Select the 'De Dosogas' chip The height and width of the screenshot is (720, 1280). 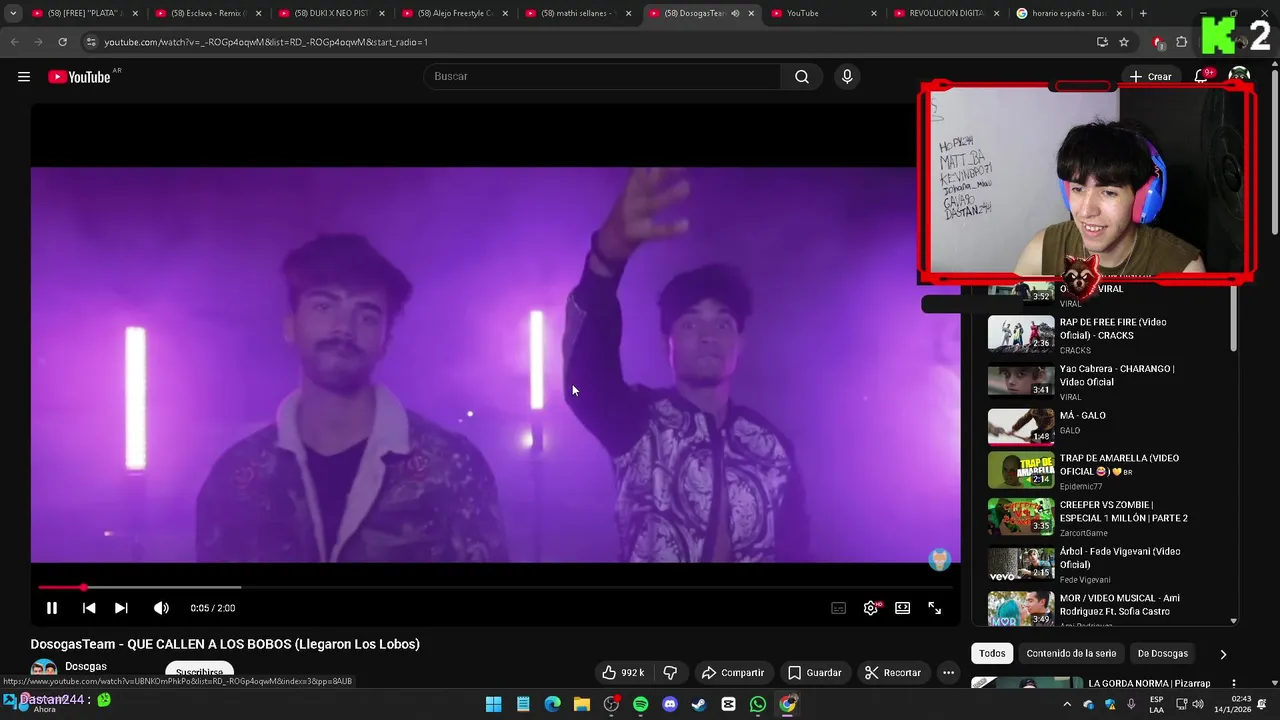point(1162,653)
